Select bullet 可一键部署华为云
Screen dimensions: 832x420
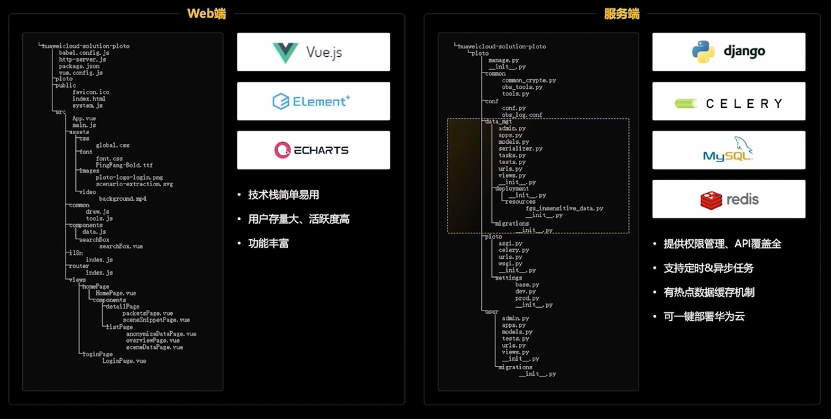[704, 317]
